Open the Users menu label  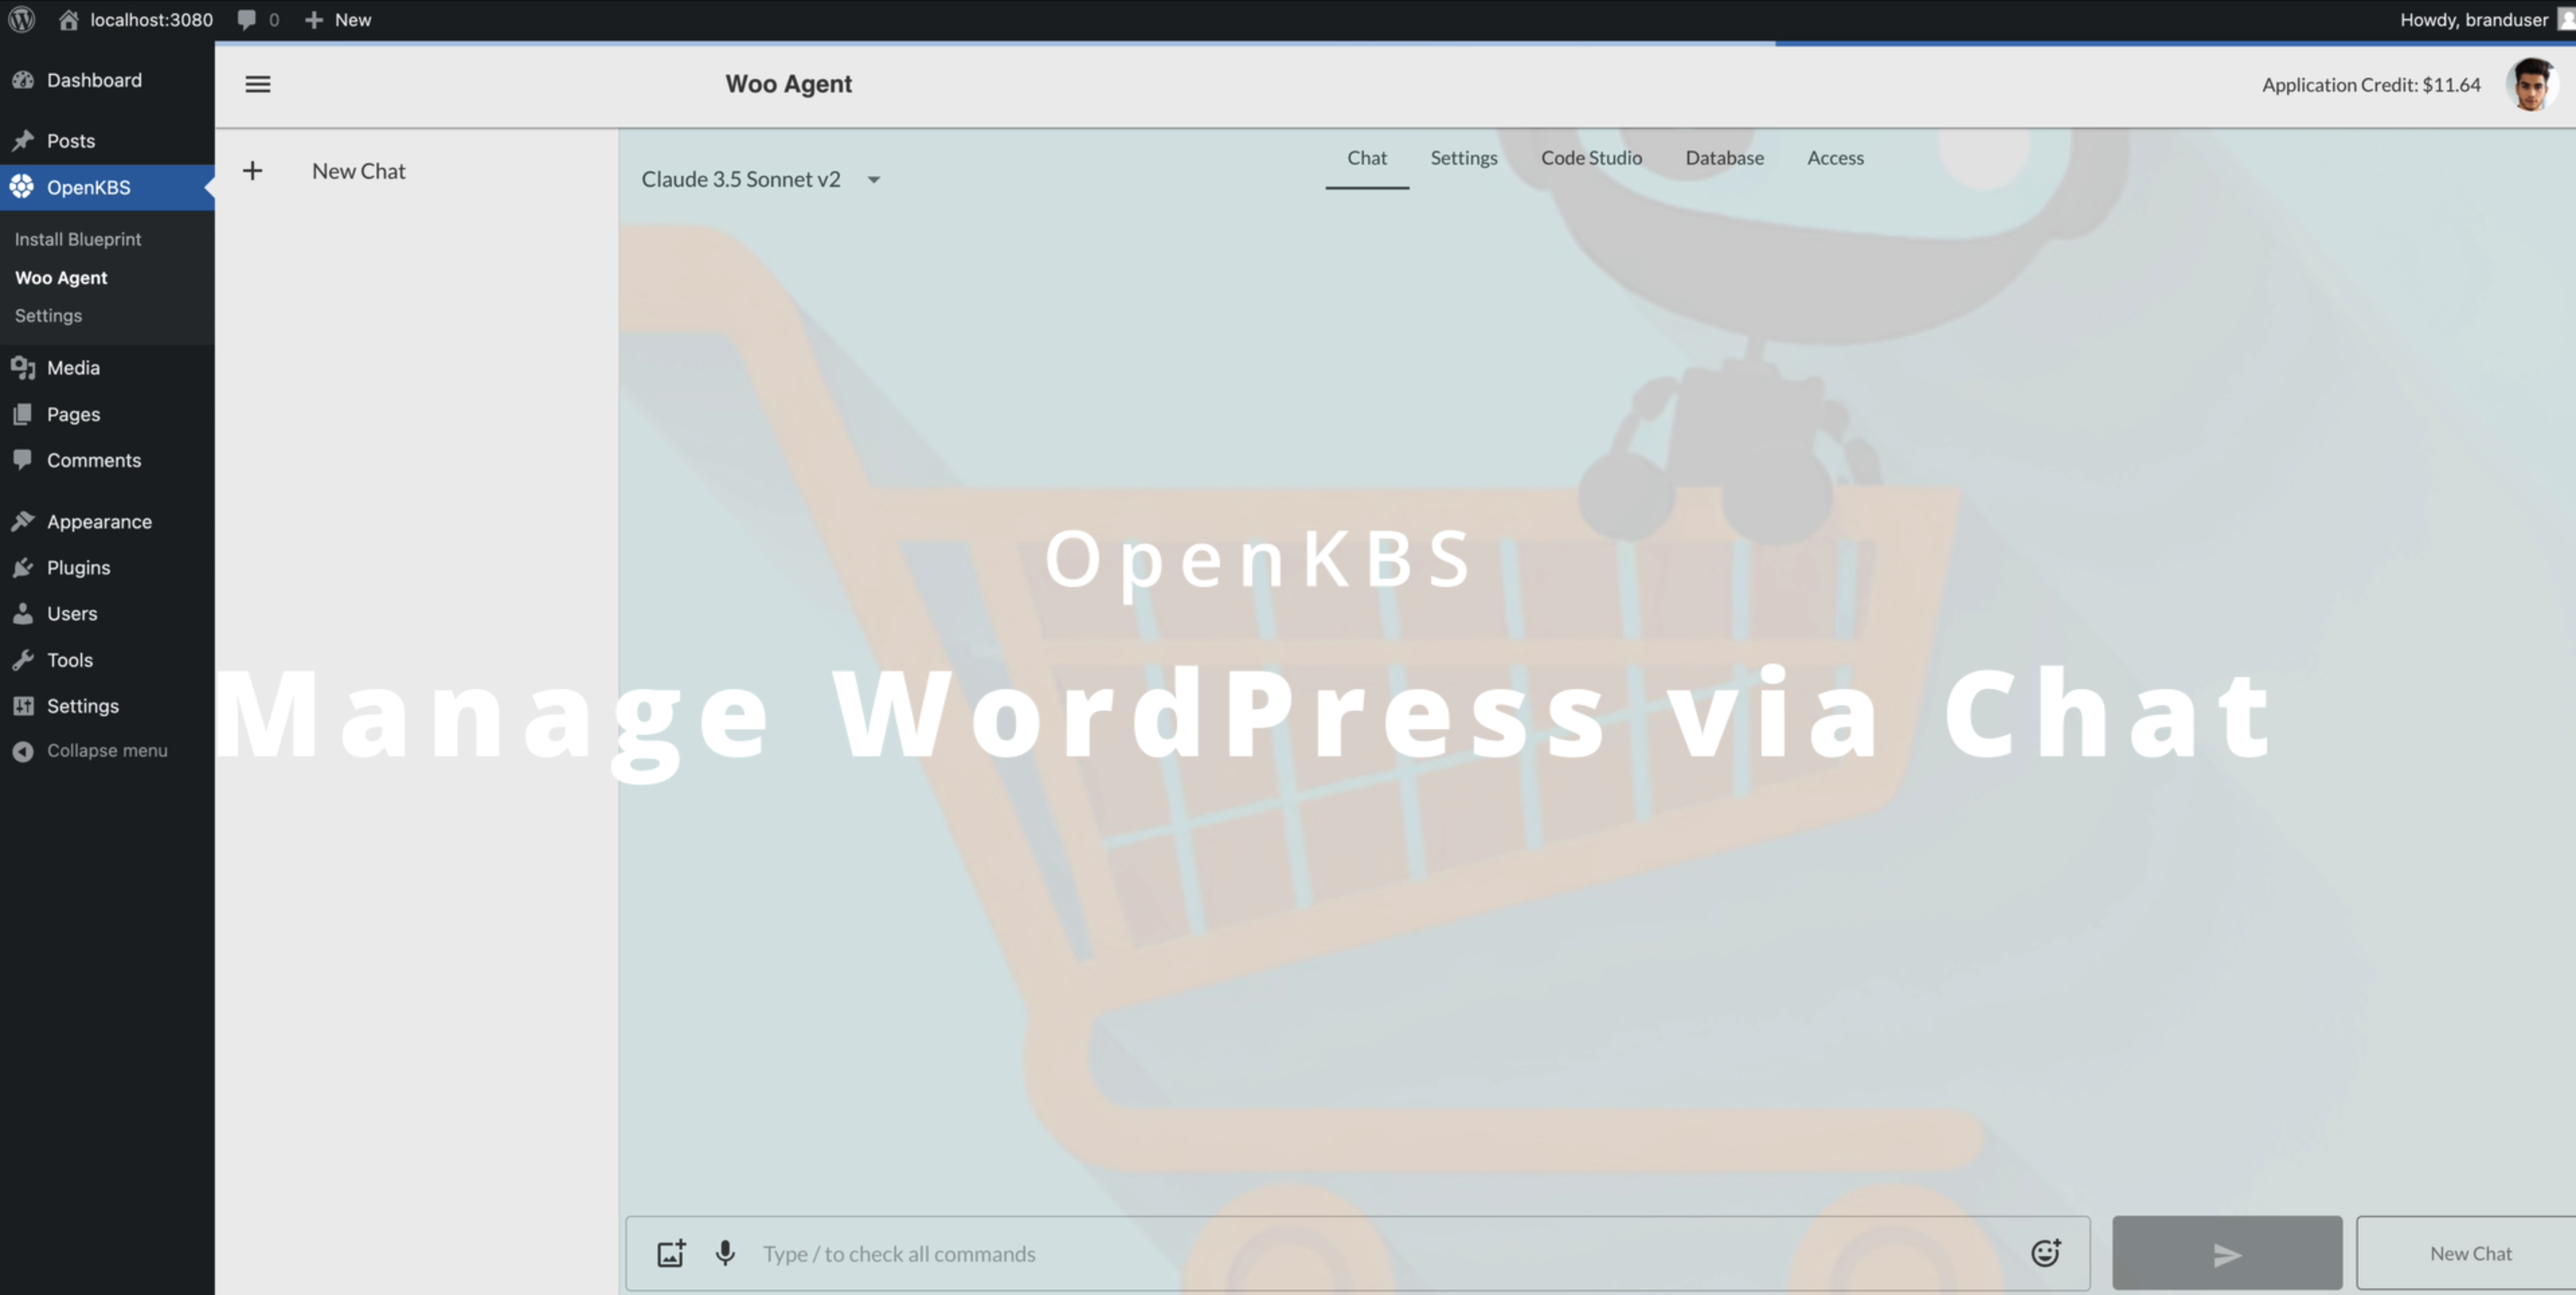click(x=72, y=614)
